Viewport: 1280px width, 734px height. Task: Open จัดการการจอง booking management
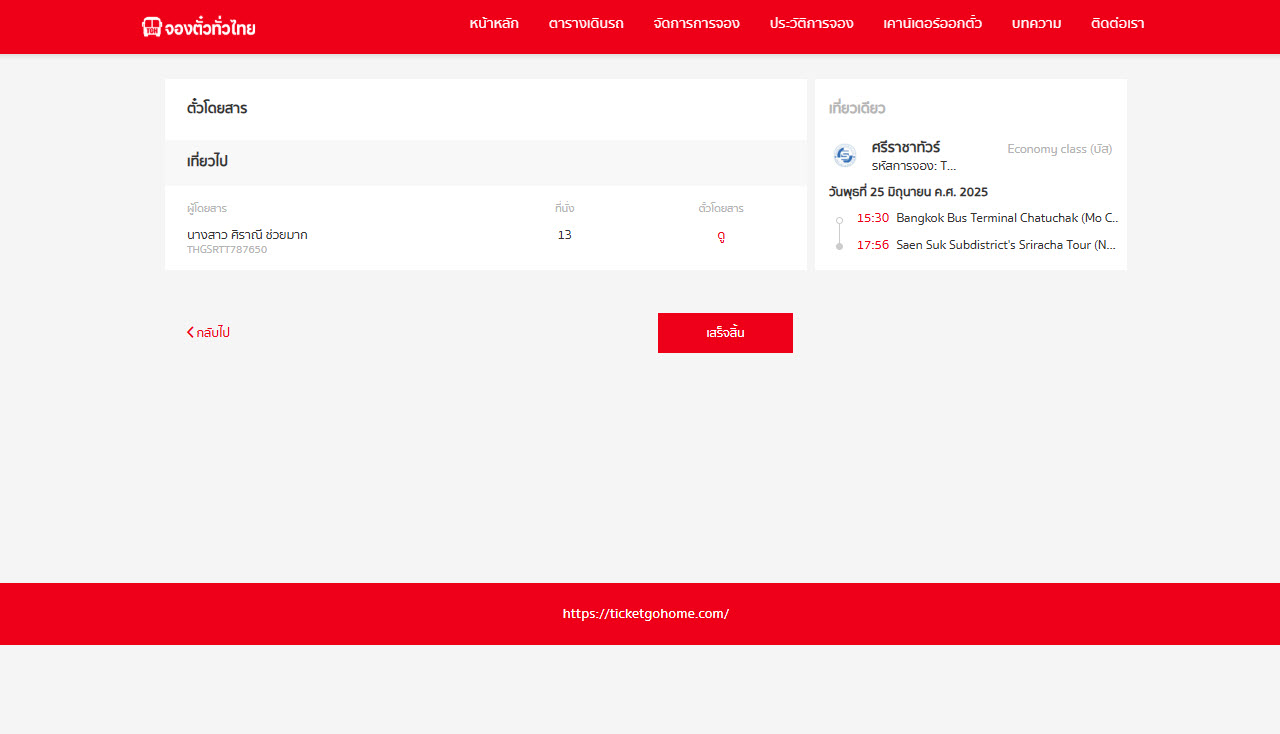point(696,24)
